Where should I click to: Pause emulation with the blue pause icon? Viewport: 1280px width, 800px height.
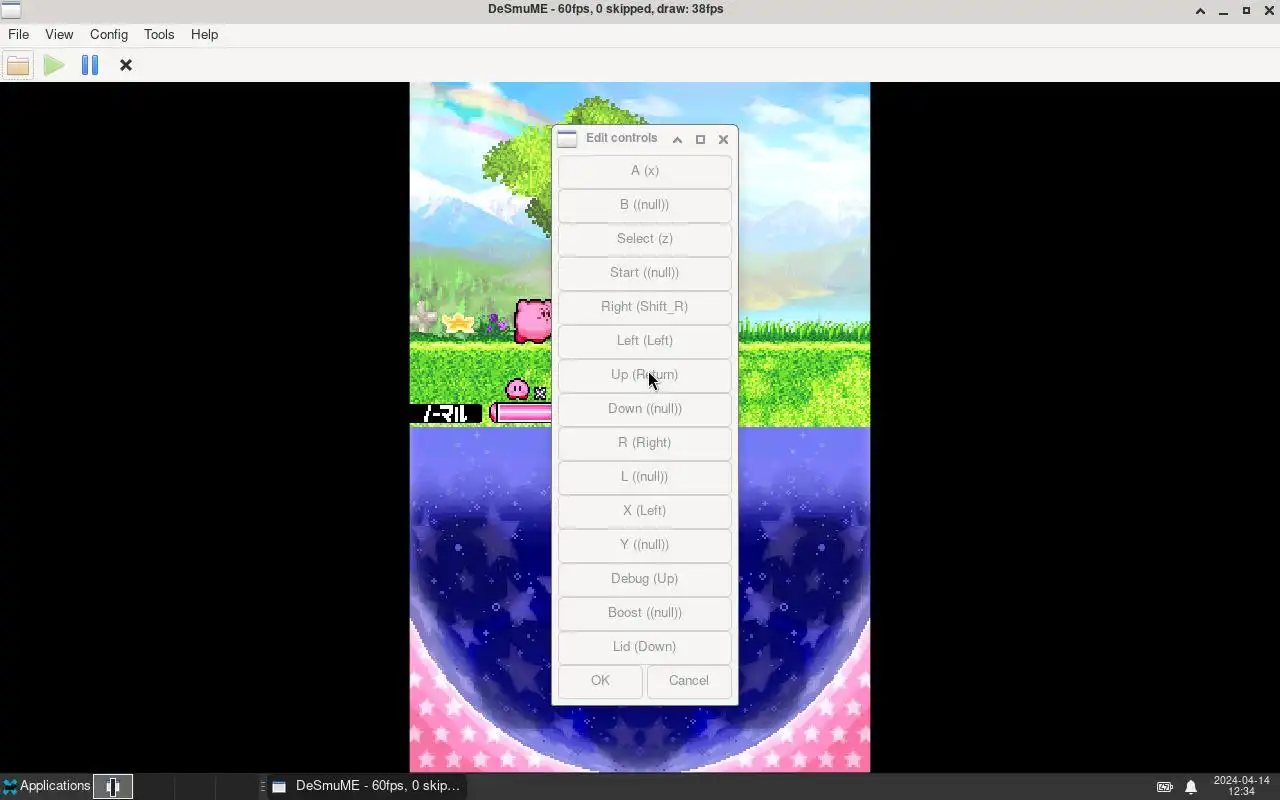tap(90, 65)
